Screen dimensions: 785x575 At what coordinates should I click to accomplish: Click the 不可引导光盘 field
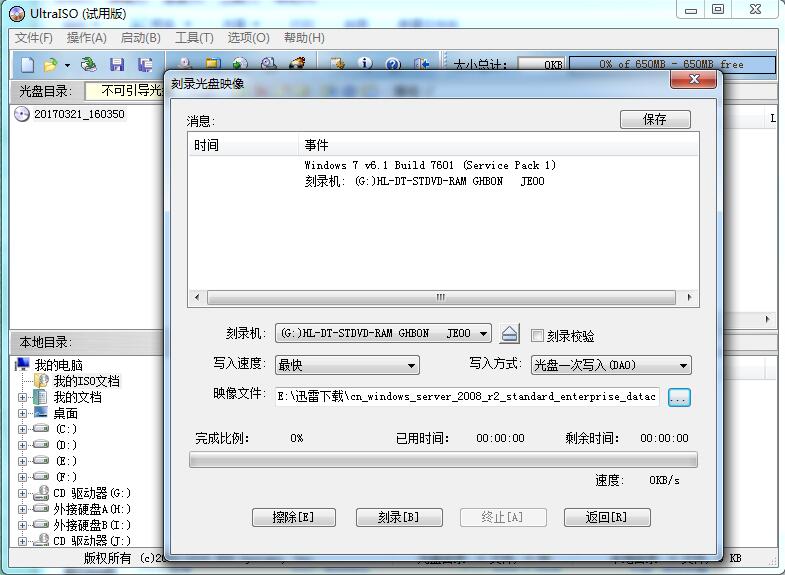125,91
